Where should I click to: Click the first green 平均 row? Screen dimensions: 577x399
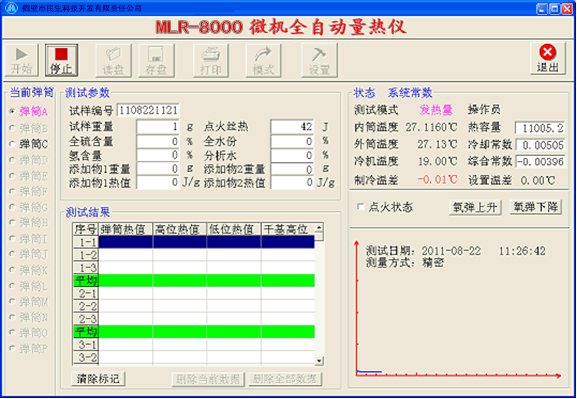click(194, 280)
